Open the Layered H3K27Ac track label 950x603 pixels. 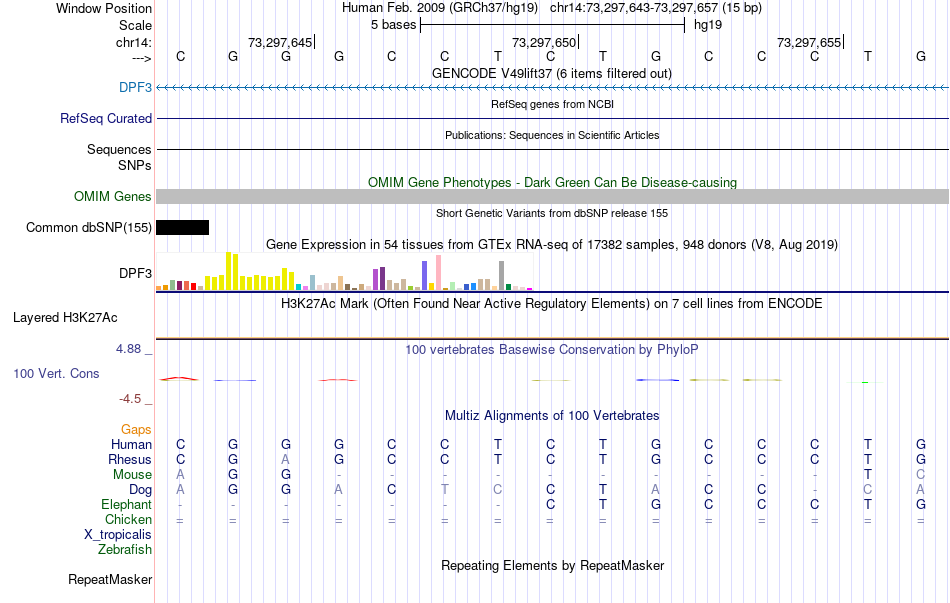click(x=65, y=318)
